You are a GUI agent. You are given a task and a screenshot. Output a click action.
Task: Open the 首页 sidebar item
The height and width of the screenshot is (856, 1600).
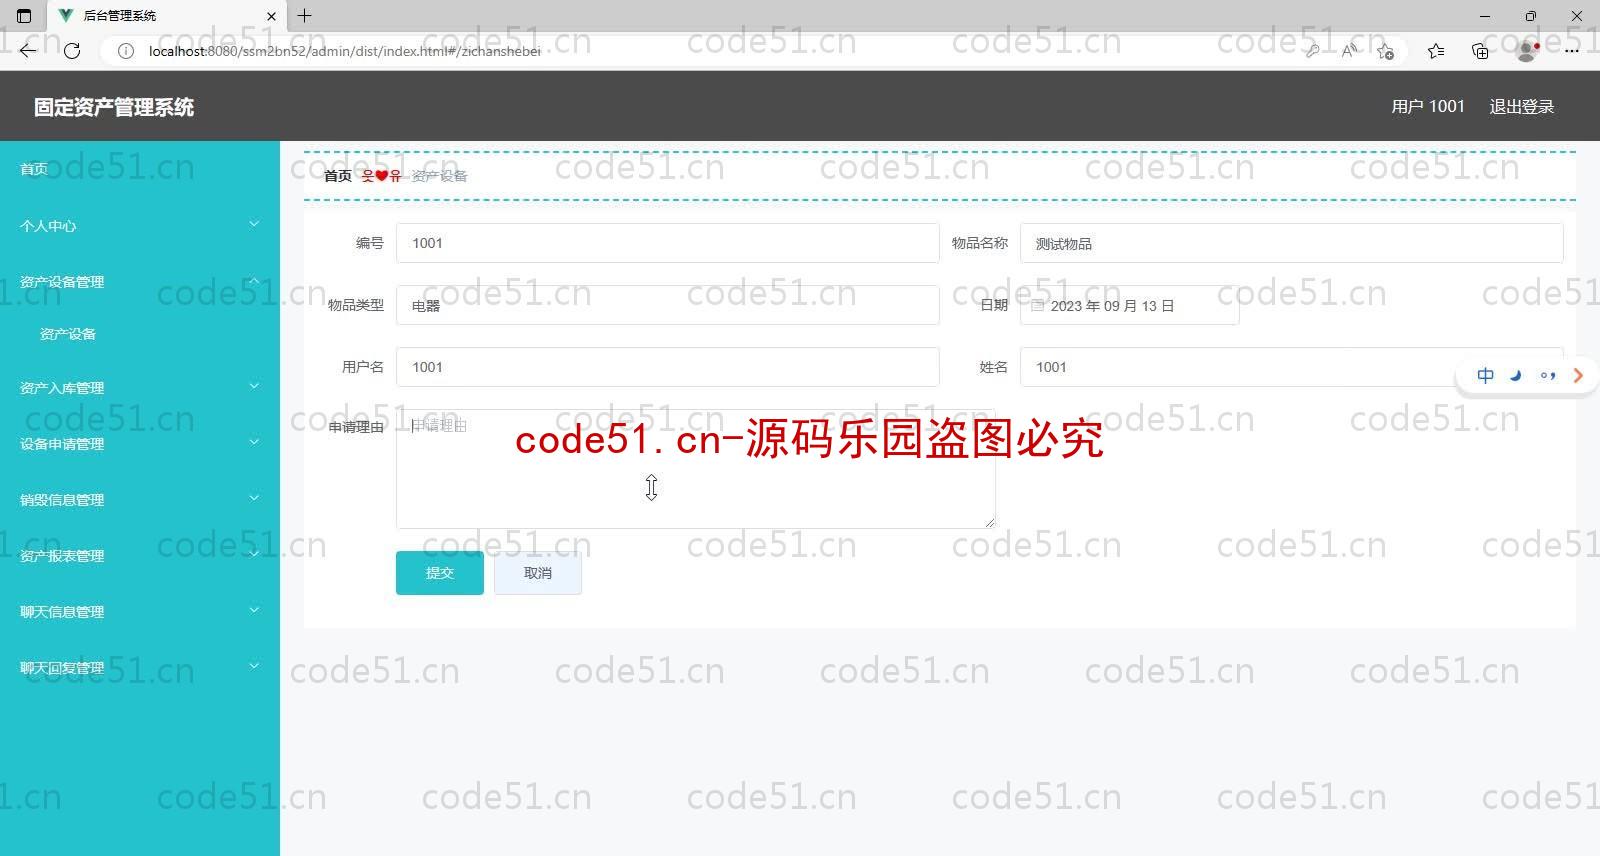(140, 169)
